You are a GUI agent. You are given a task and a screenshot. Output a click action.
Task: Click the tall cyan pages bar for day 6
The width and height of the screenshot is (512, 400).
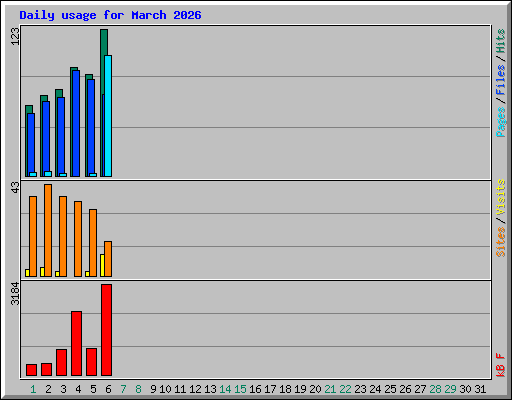click(x=108, y=116)
